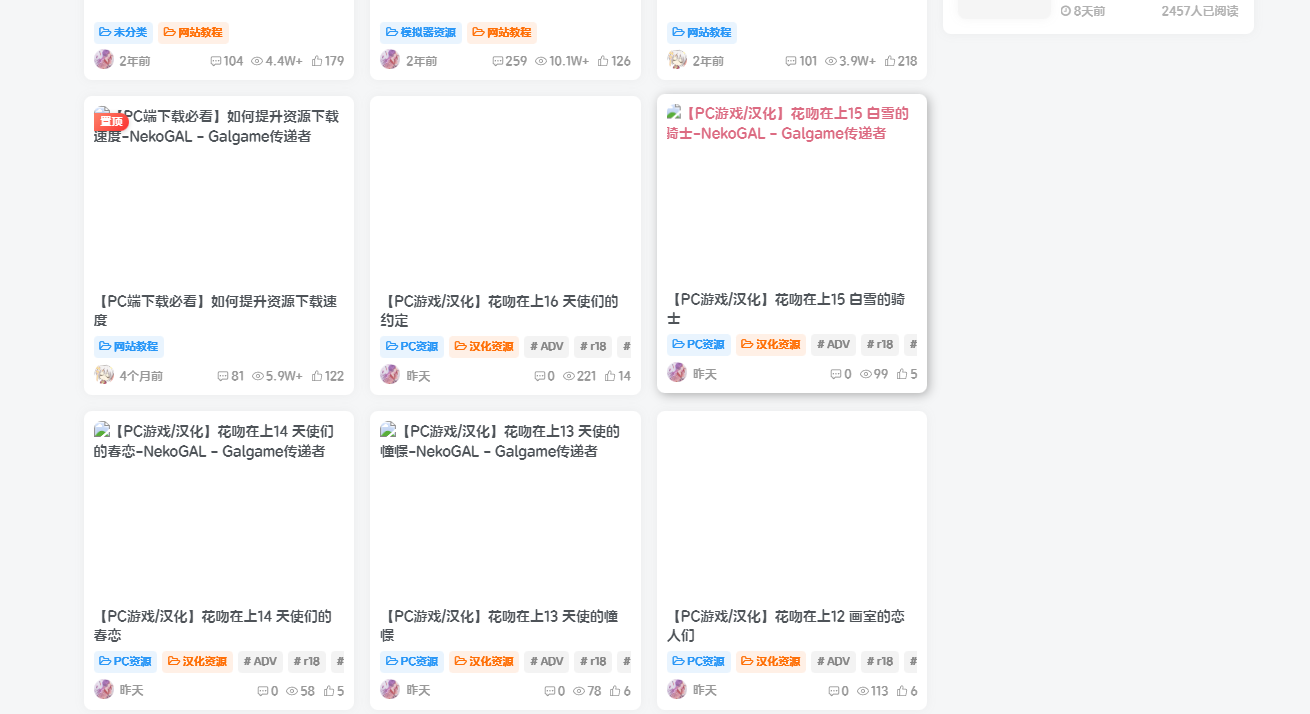This screenshot has width=1310, height=714.
Task: Open the 模拟器资源 category tag
Action: tap(420, 32)
